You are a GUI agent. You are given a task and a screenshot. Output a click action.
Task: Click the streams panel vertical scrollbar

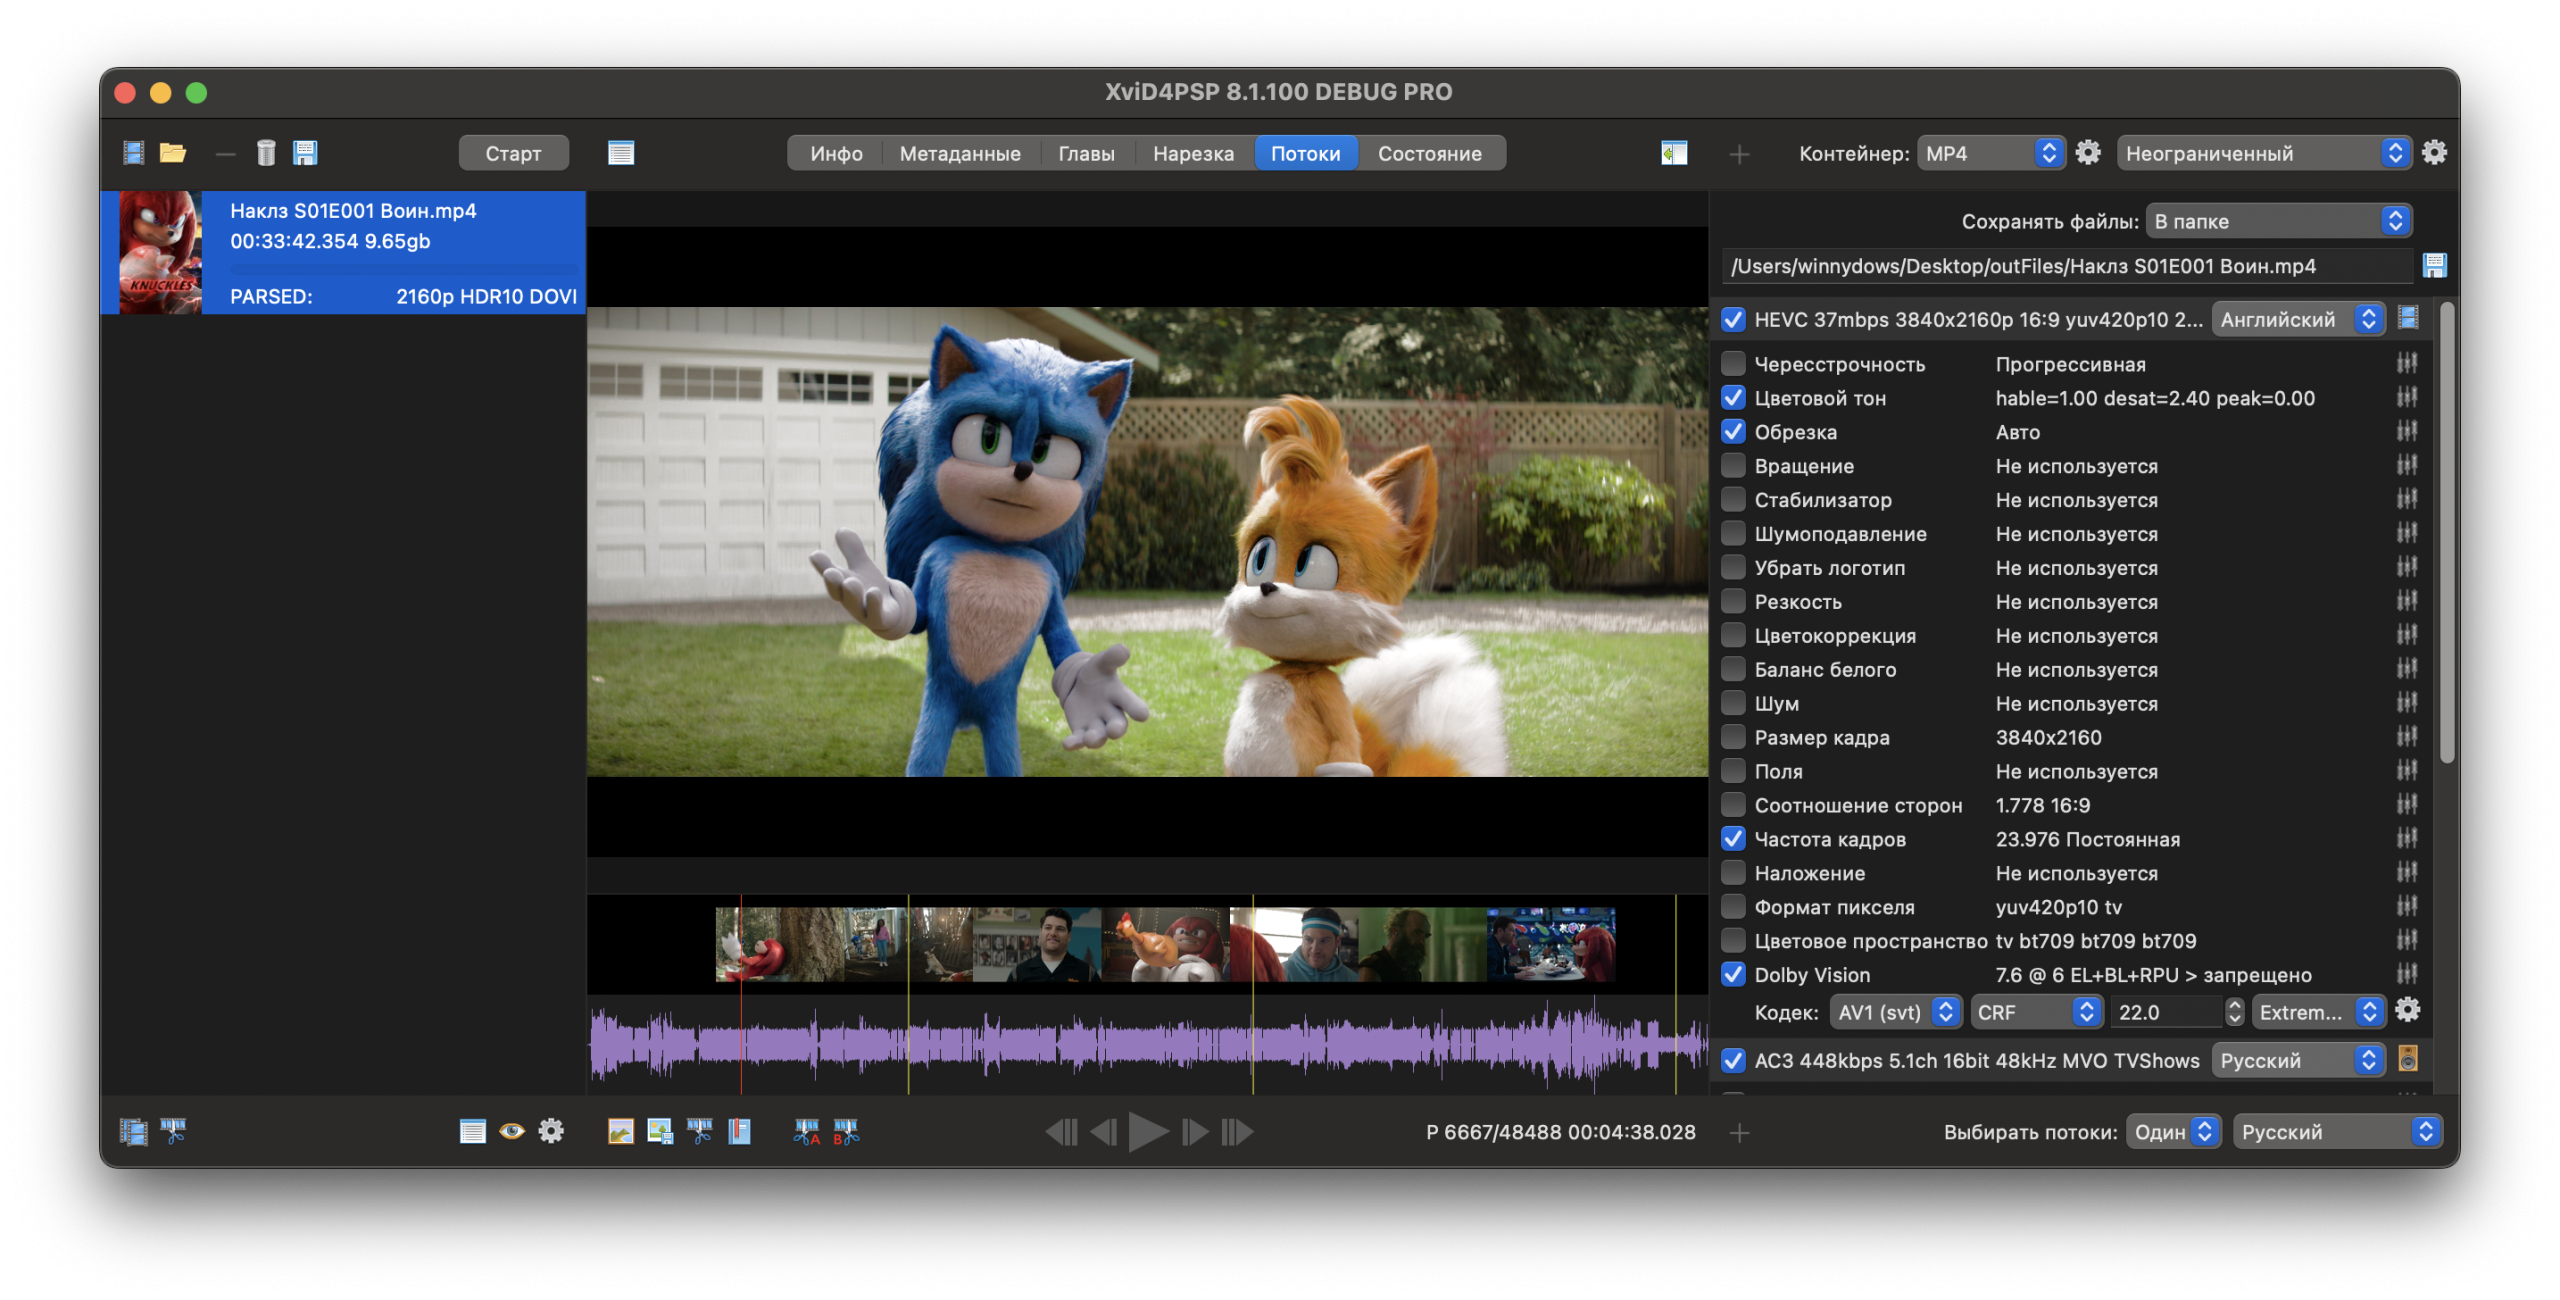(2446, 532)
